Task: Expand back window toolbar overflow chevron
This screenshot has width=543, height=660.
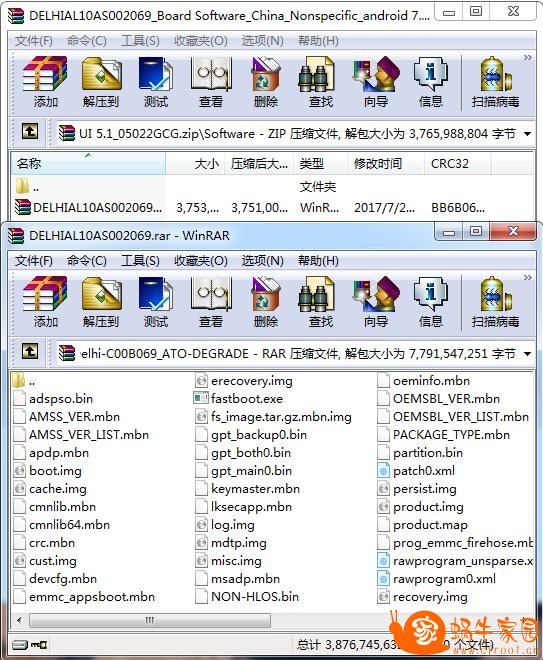Action: (528, 58)
